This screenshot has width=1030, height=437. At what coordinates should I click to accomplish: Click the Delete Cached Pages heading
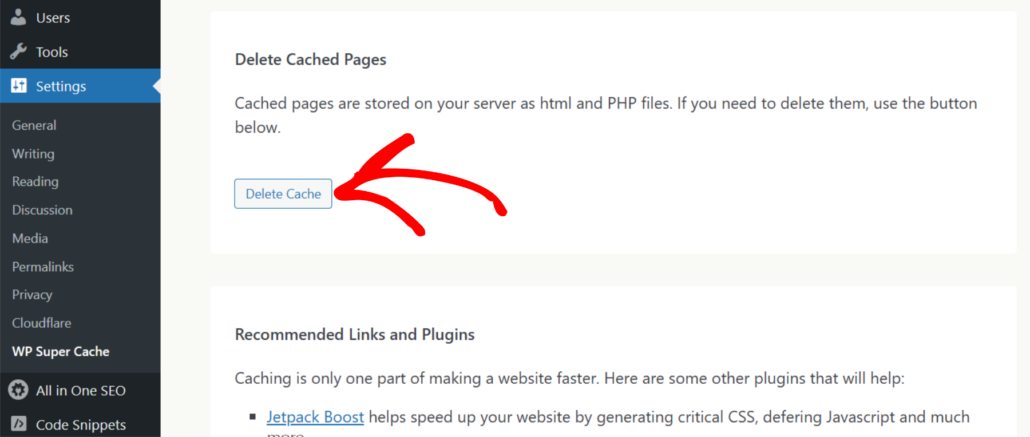[311, 60]
